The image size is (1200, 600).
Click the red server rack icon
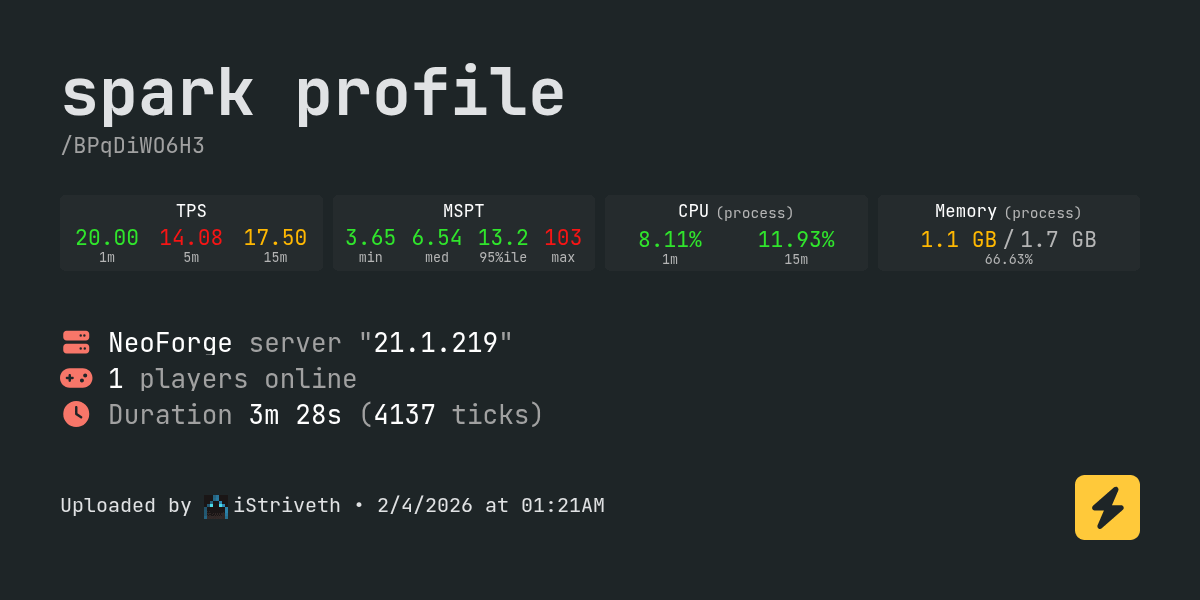pyautogui.click(x=76, y=342)
